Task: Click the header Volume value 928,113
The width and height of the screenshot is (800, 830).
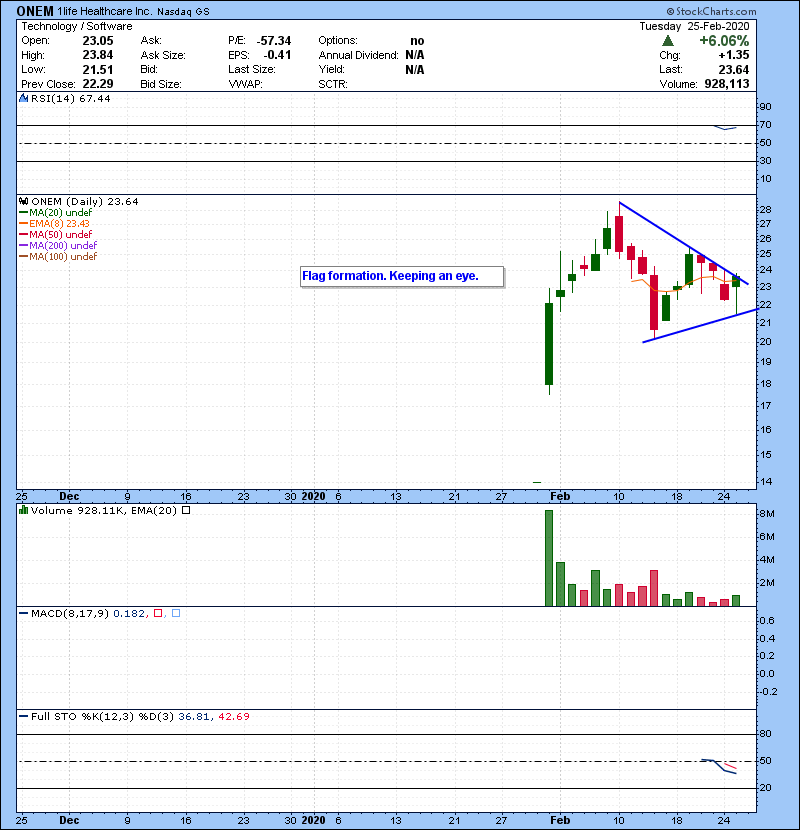Action: [727, 84]
